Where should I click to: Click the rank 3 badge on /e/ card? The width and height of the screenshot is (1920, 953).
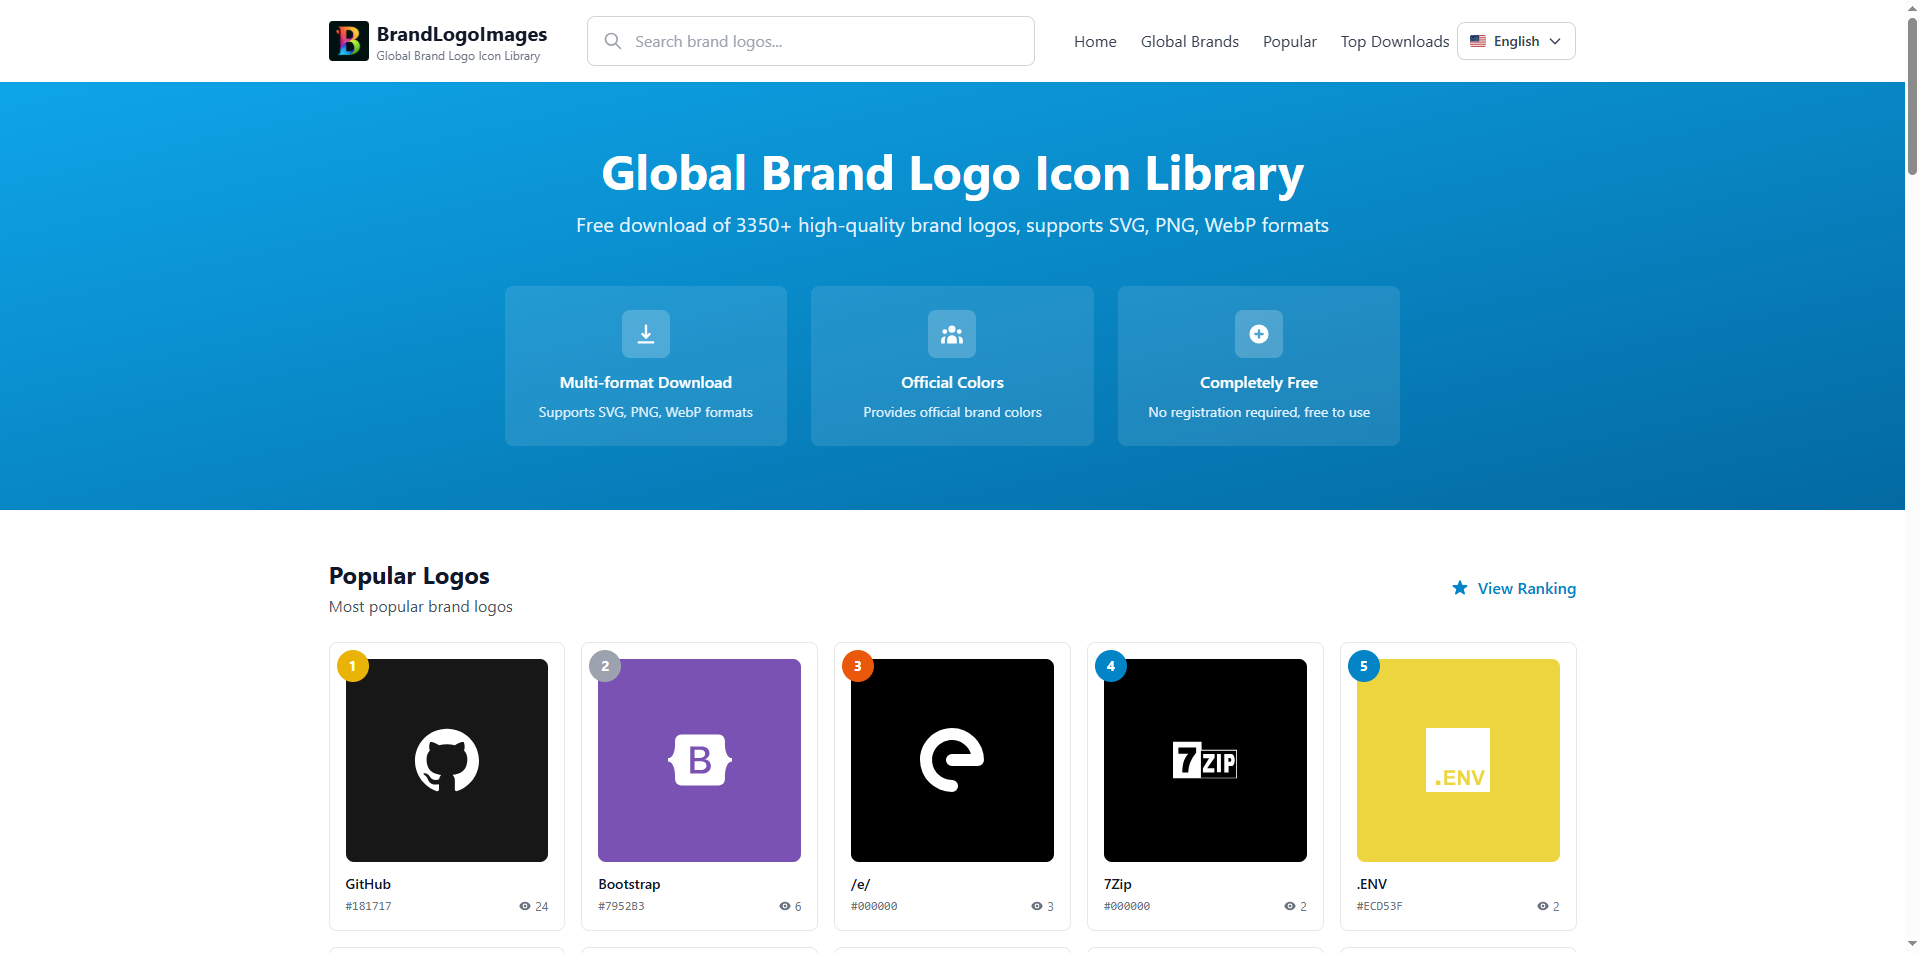pos(858,665)
